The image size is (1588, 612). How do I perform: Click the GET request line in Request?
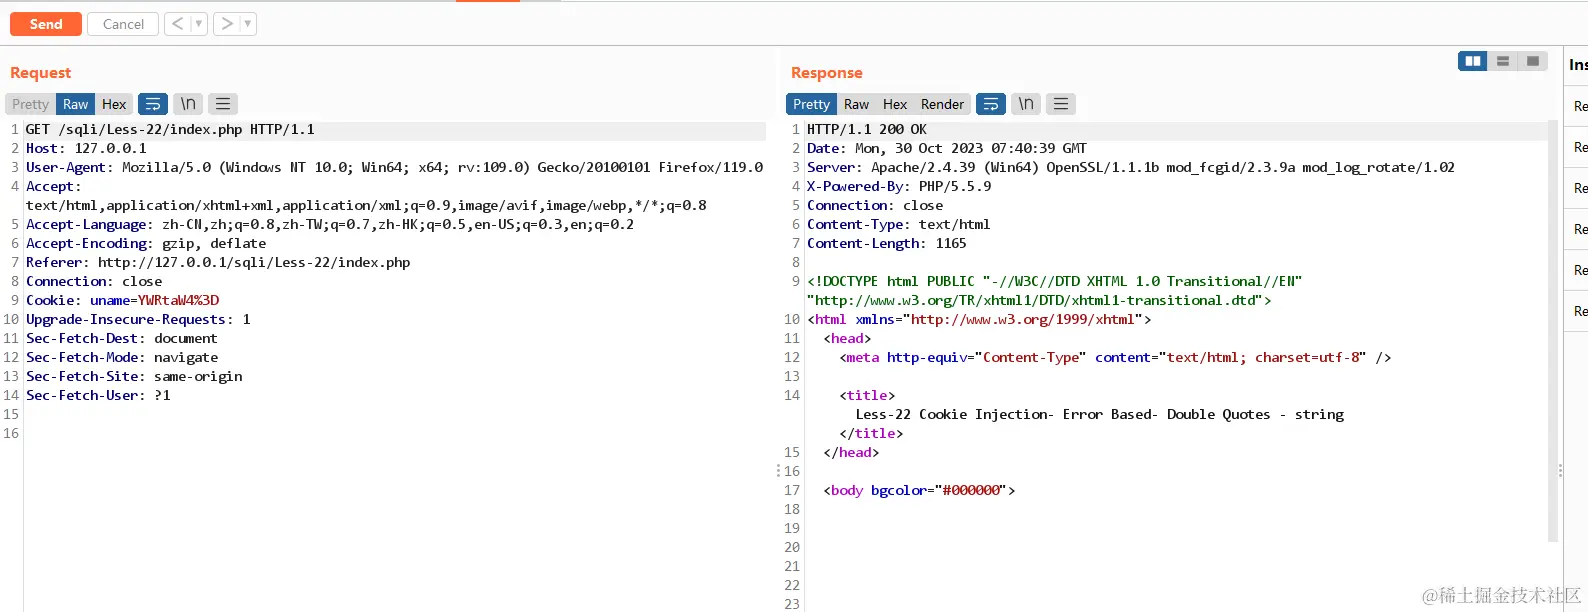point(170,129)
